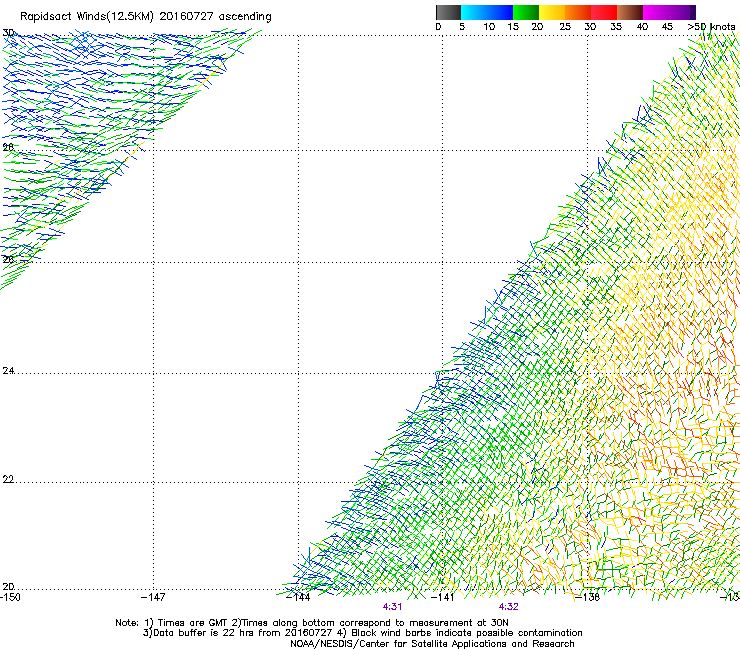Pick red 30-35 knots legend segment

(x=604, y=12)
